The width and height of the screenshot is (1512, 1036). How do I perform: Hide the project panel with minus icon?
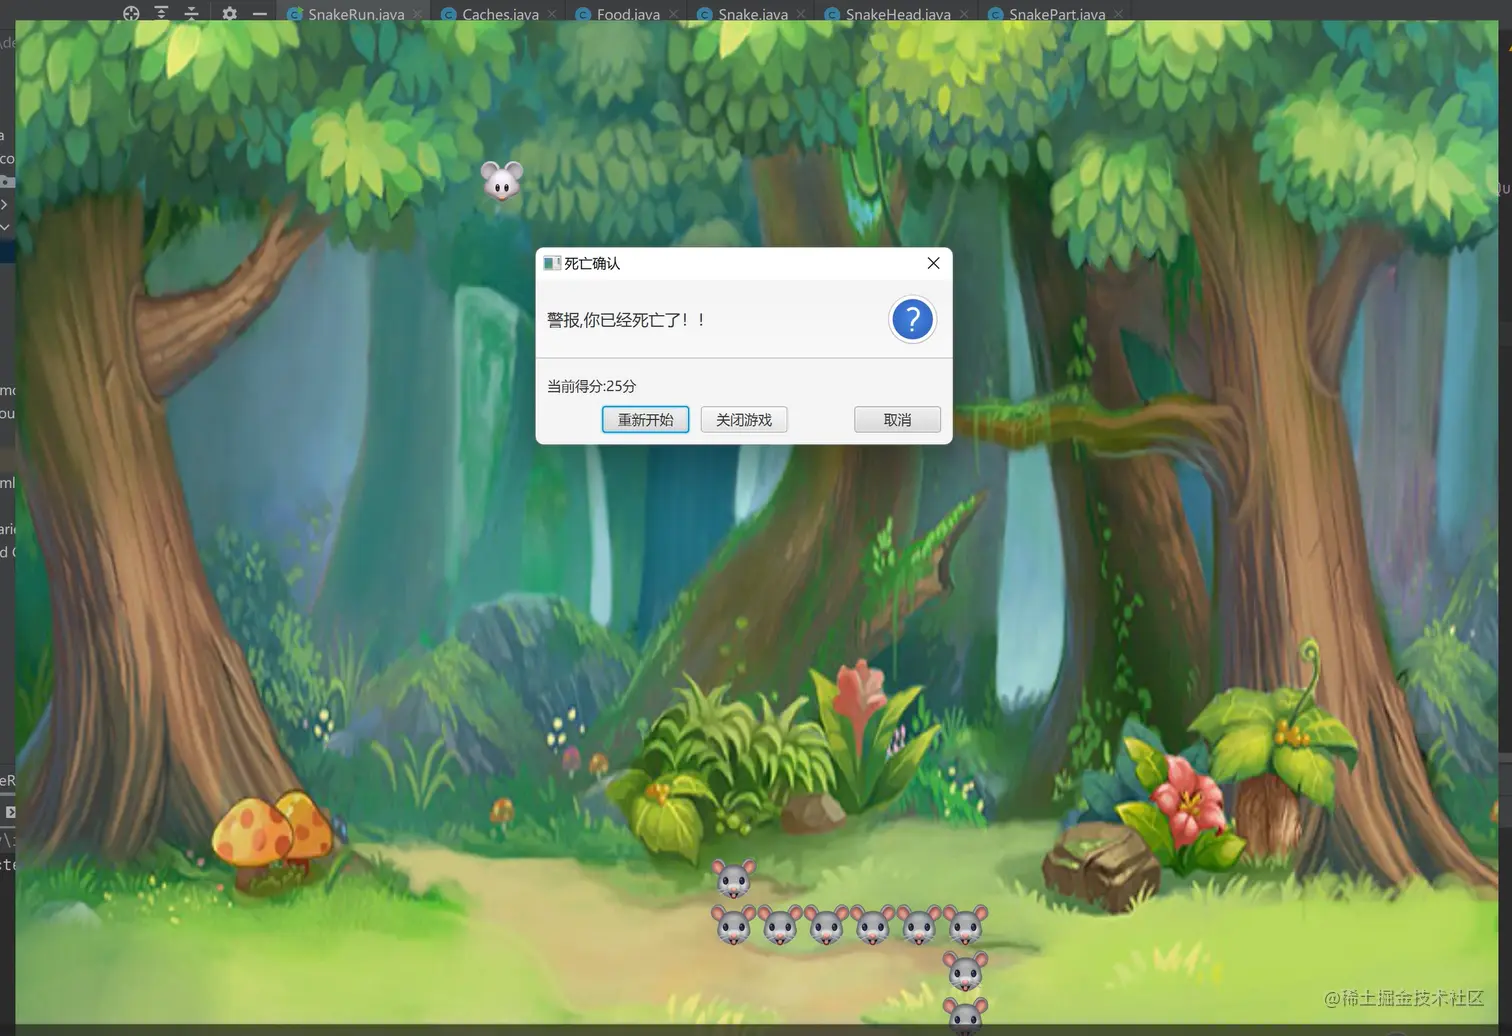pos(260,14)
